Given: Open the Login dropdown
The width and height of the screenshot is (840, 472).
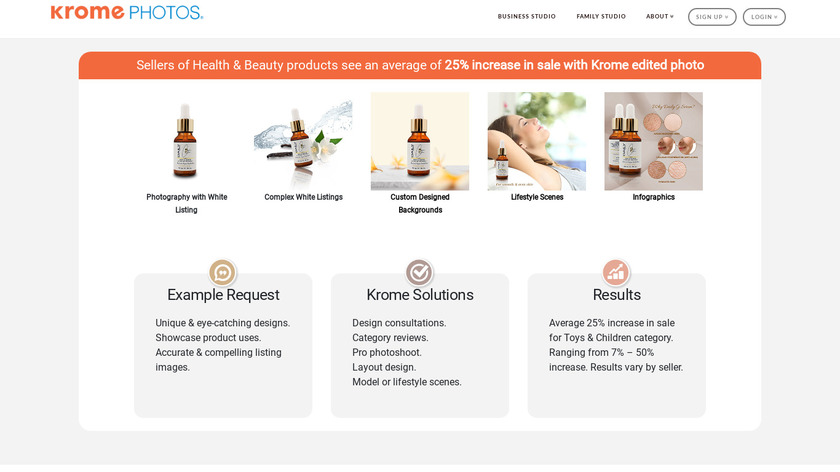Looking at the screenshot, I should point(764,17).
